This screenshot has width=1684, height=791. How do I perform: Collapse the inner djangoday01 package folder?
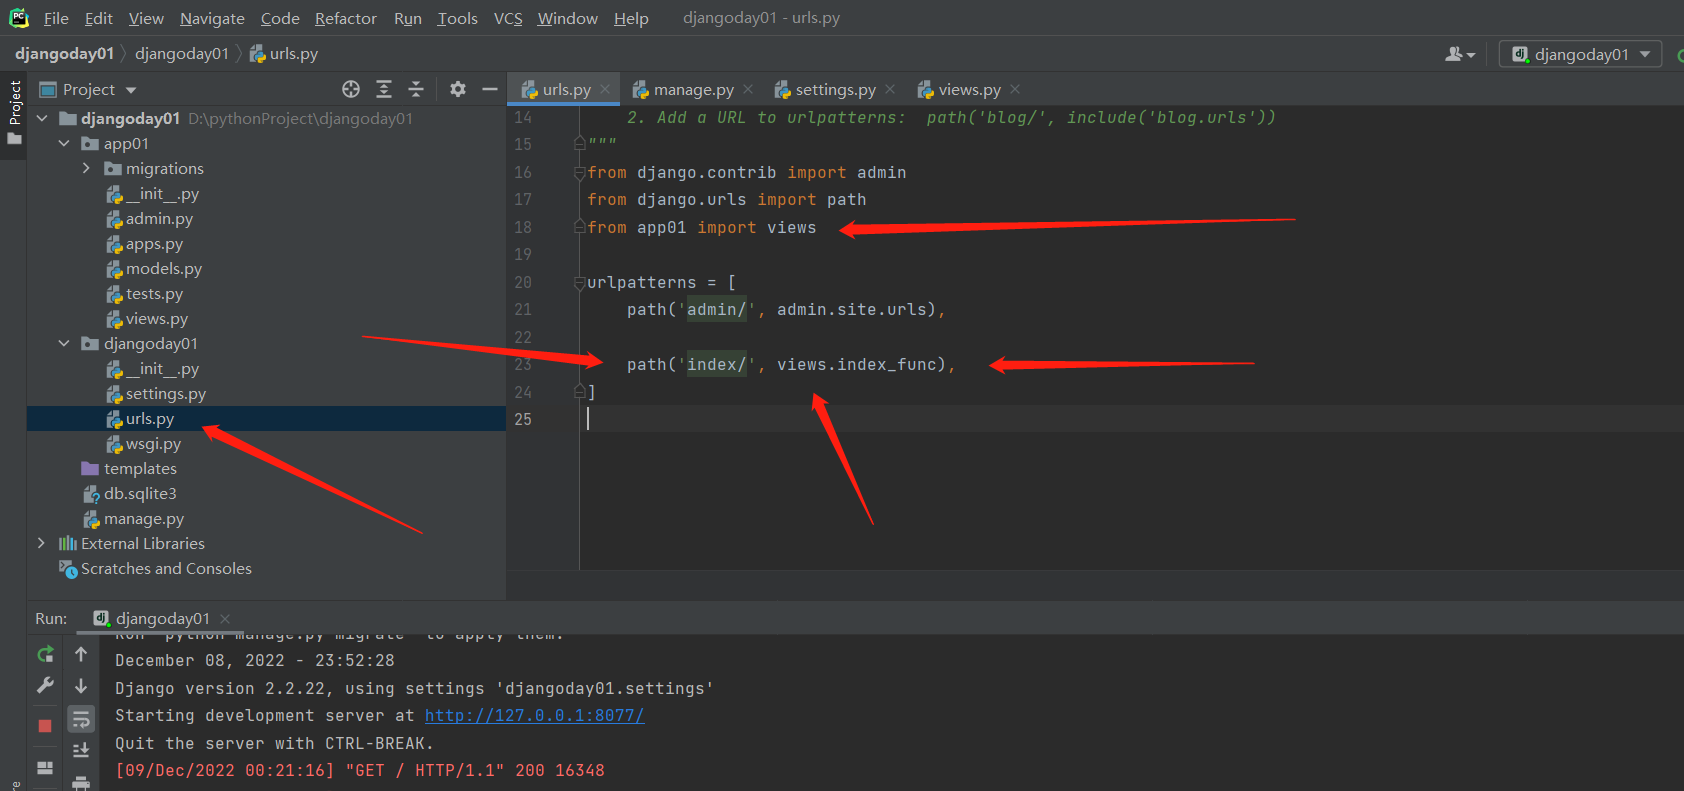pos(64,343)
